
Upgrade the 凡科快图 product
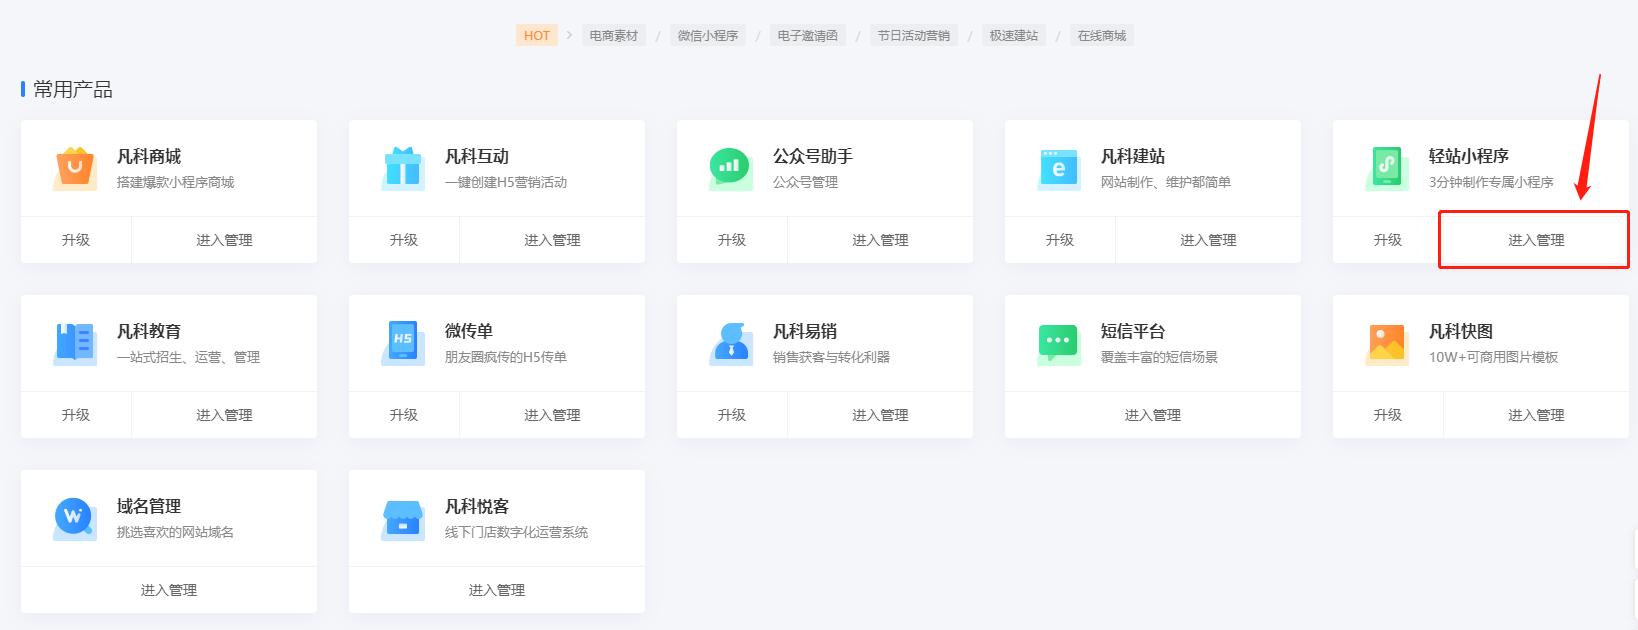click(1388, 415)
